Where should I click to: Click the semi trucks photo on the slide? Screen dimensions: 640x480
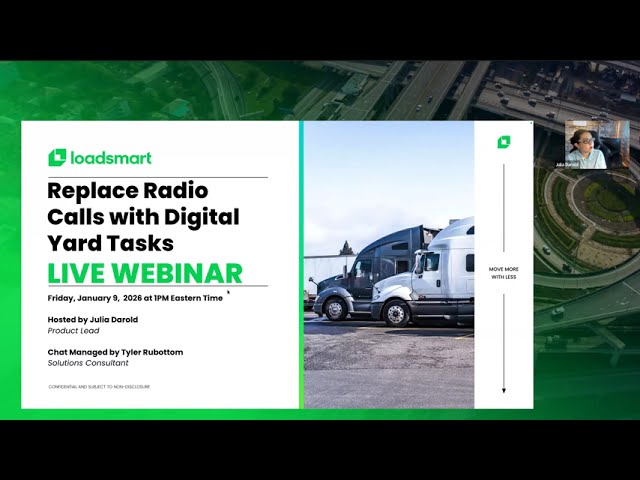pyautogui.click(x=389, y=264)
